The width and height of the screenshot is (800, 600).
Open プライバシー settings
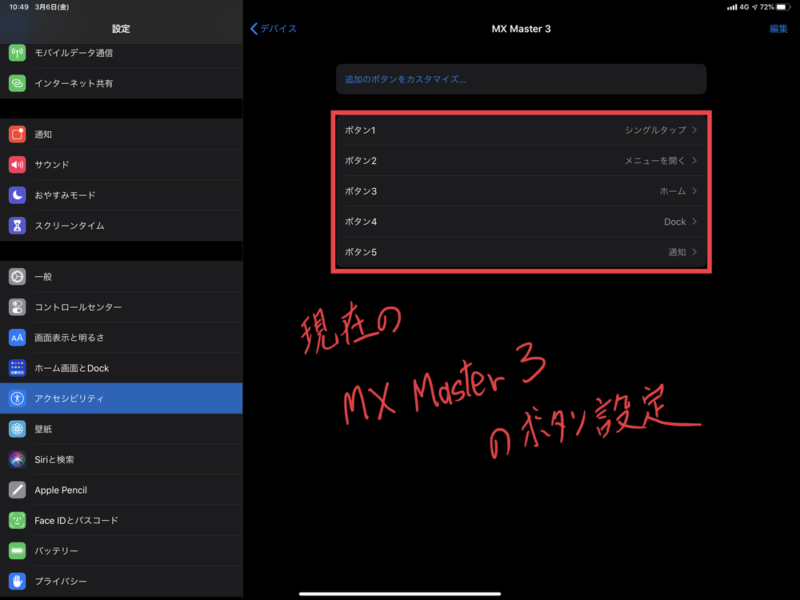[x=121, y=581]
